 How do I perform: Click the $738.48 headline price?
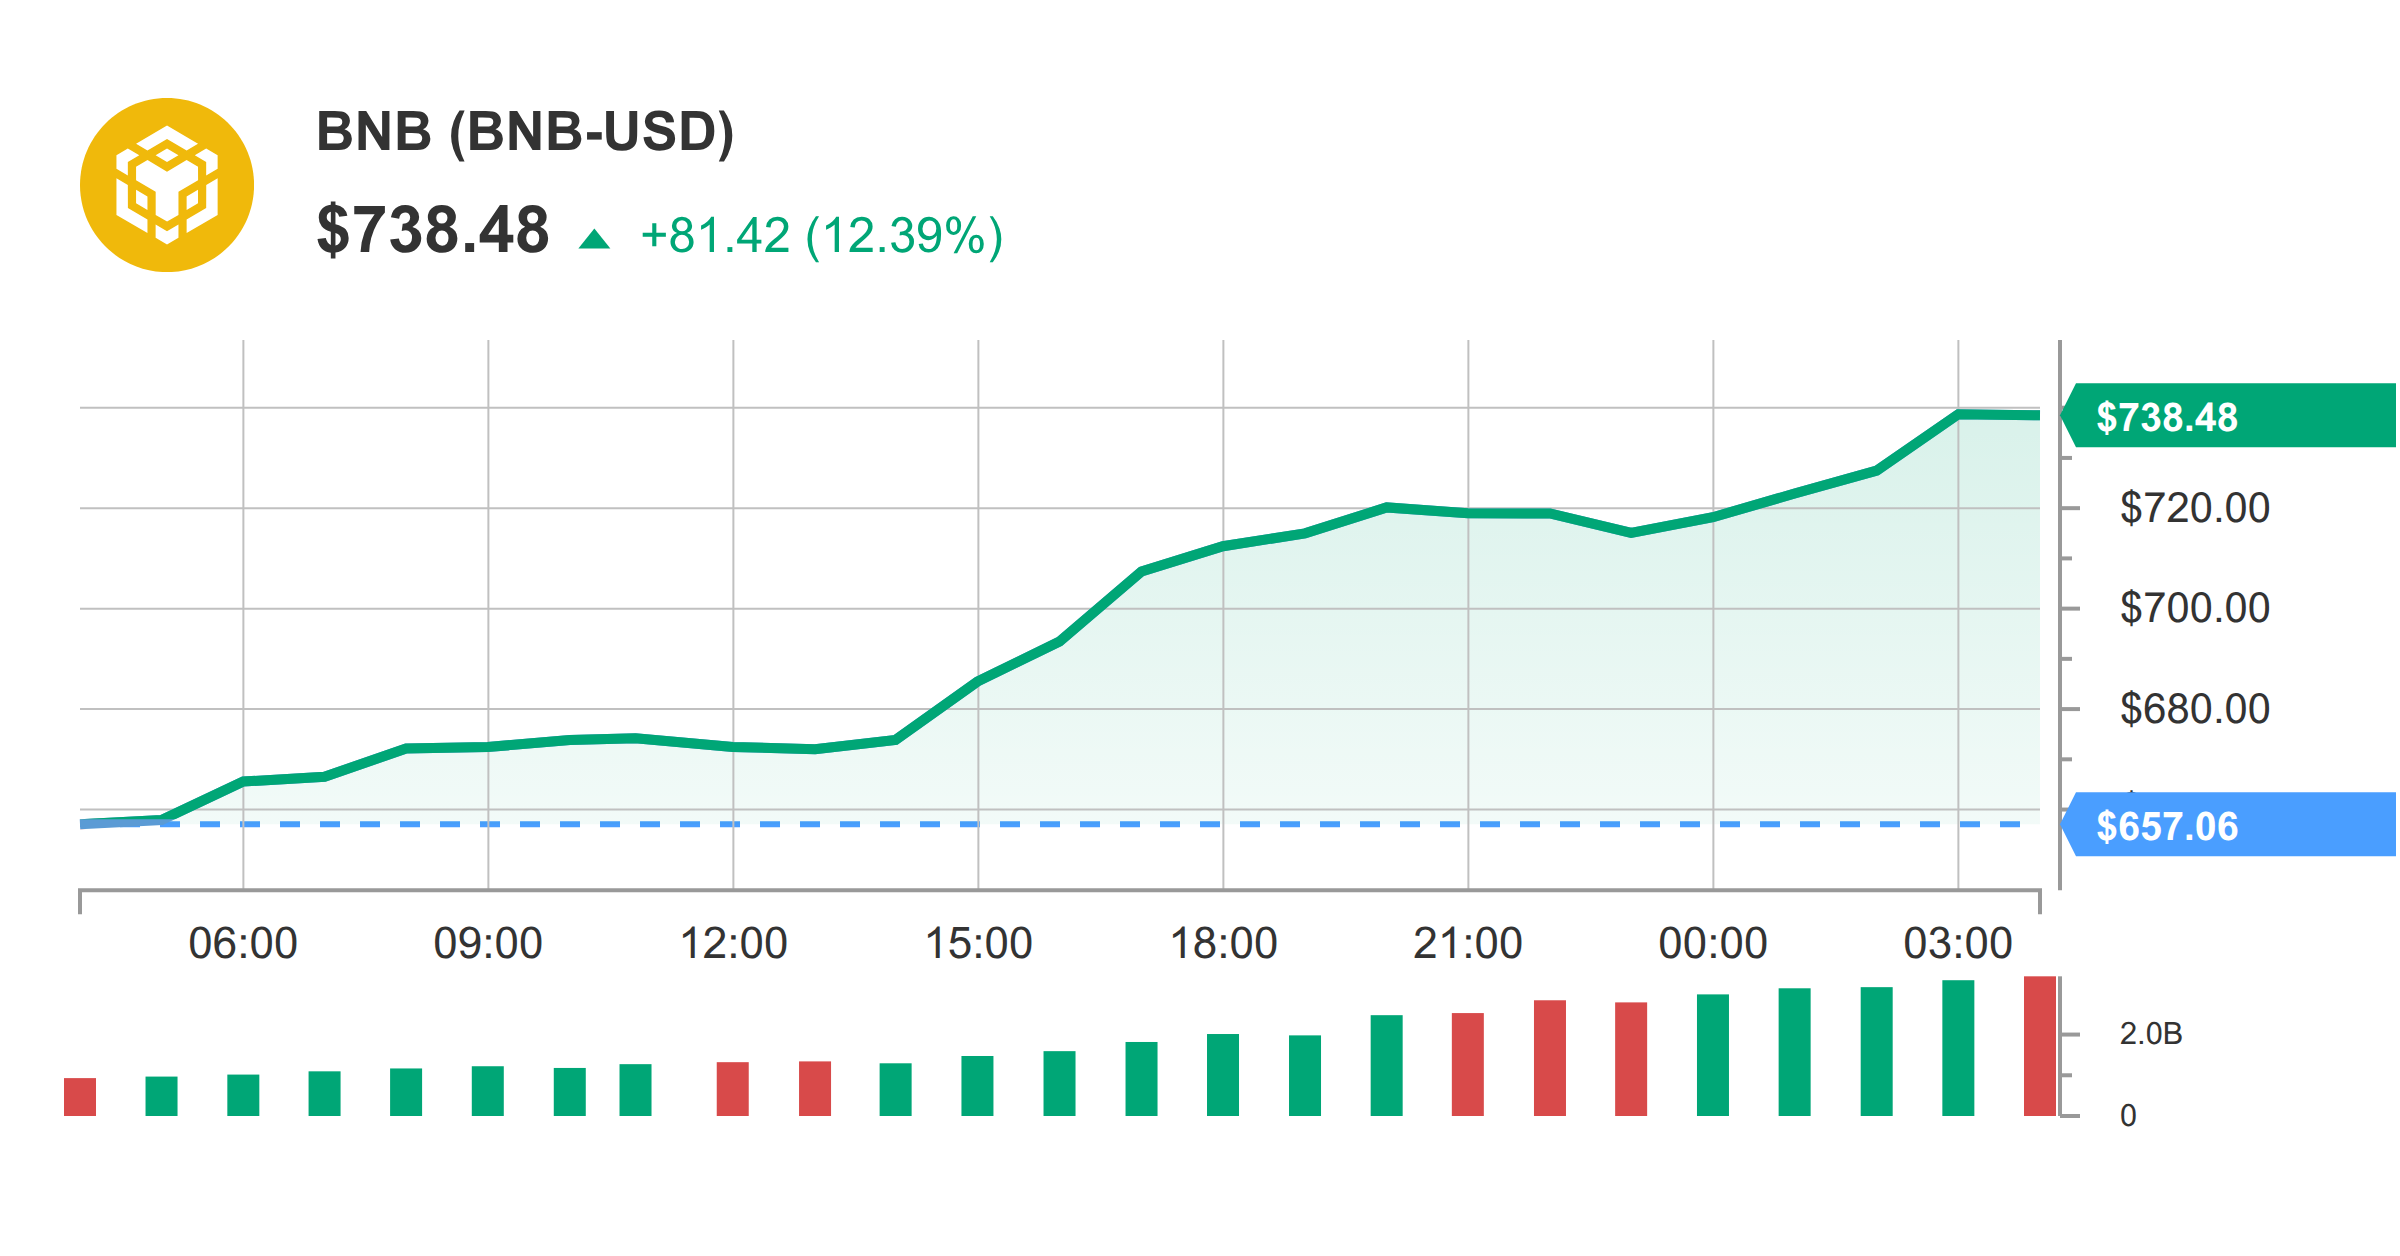pyautogui.click(x=433, y=230)
